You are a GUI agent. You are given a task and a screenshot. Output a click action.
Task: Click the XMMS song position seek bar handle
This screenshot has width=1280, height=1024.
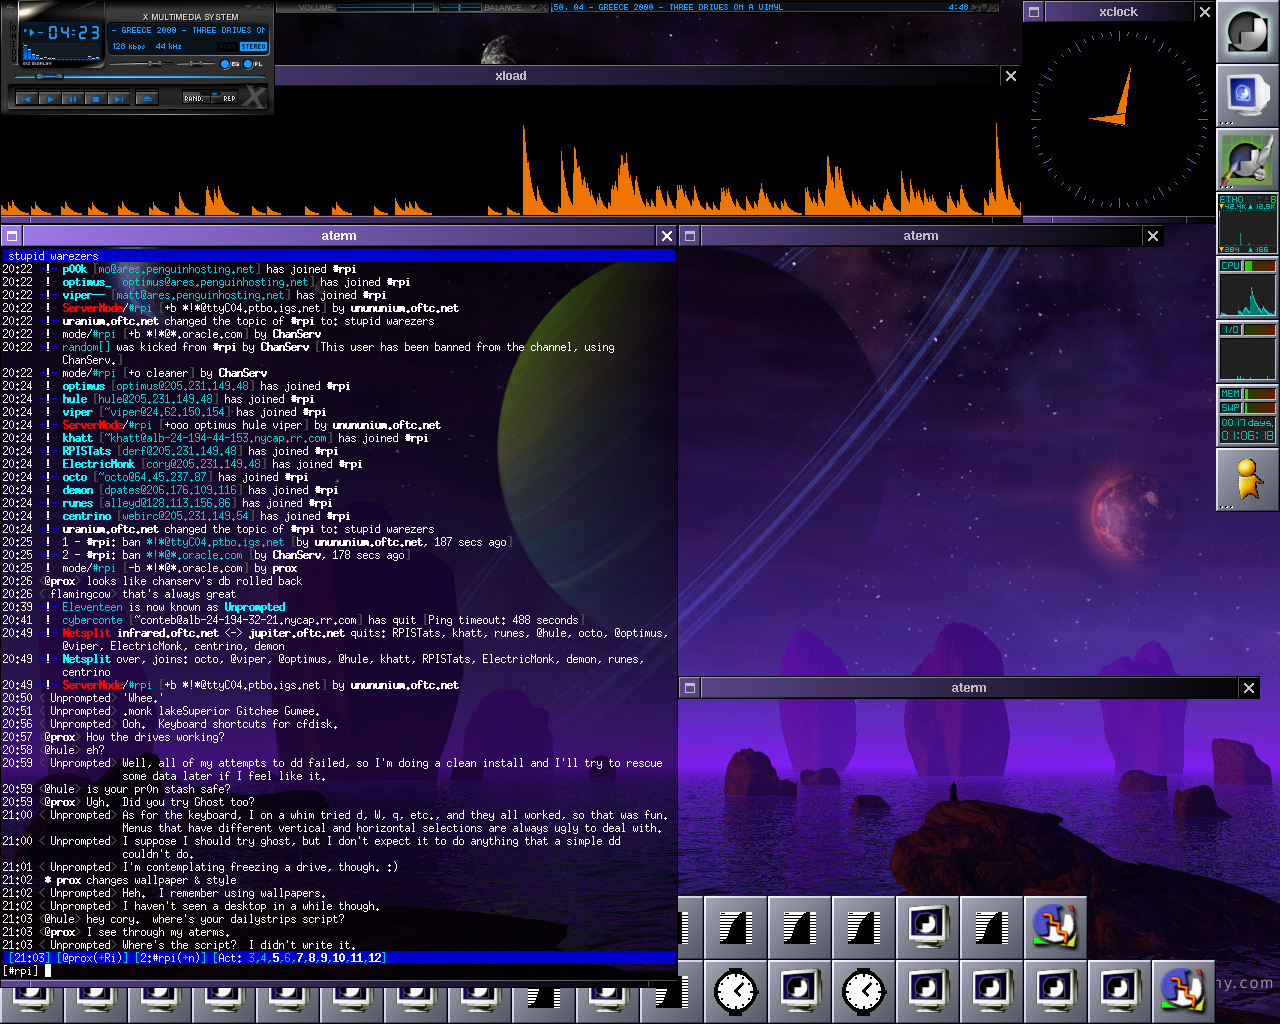(49, 77)
